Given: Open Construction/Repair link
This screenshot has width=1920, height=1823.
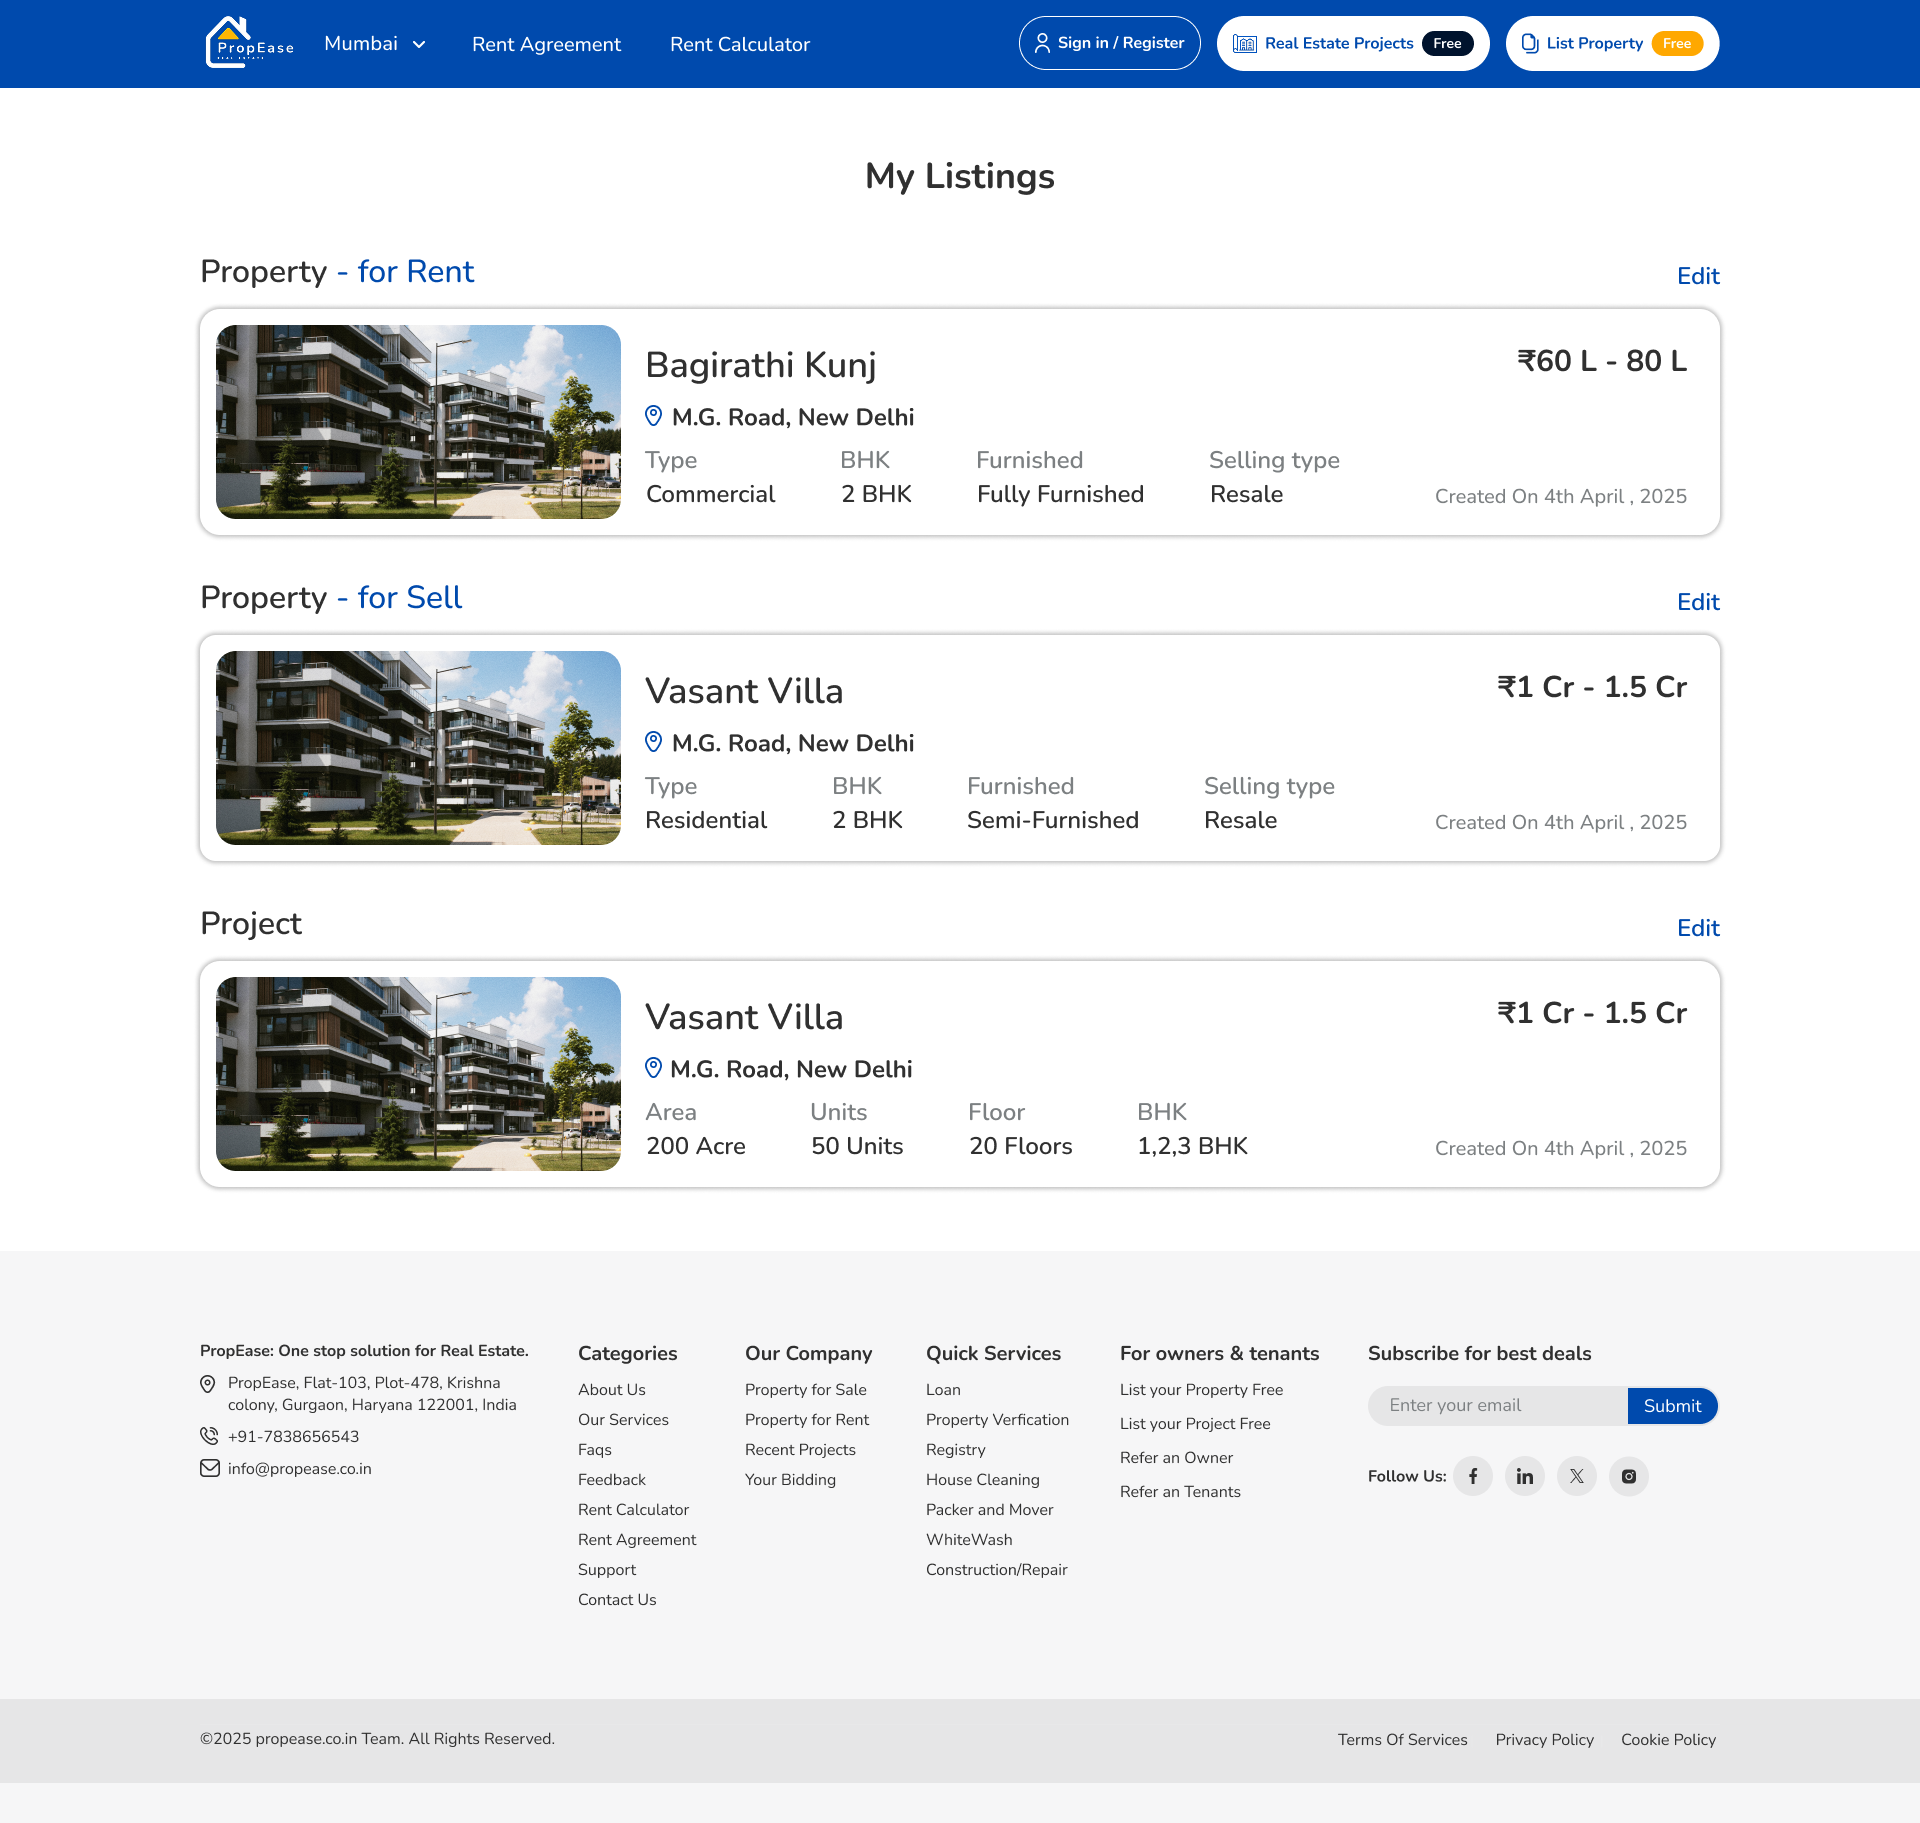Looking at the screenshot, I should (x=997, y=1570).
